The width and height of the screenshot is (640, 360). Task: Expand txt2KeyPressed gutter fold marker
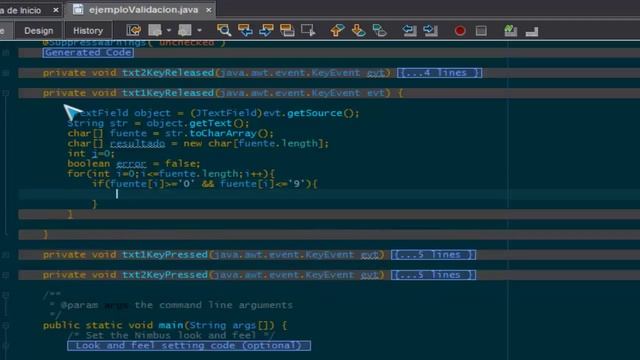click(6, 275)
